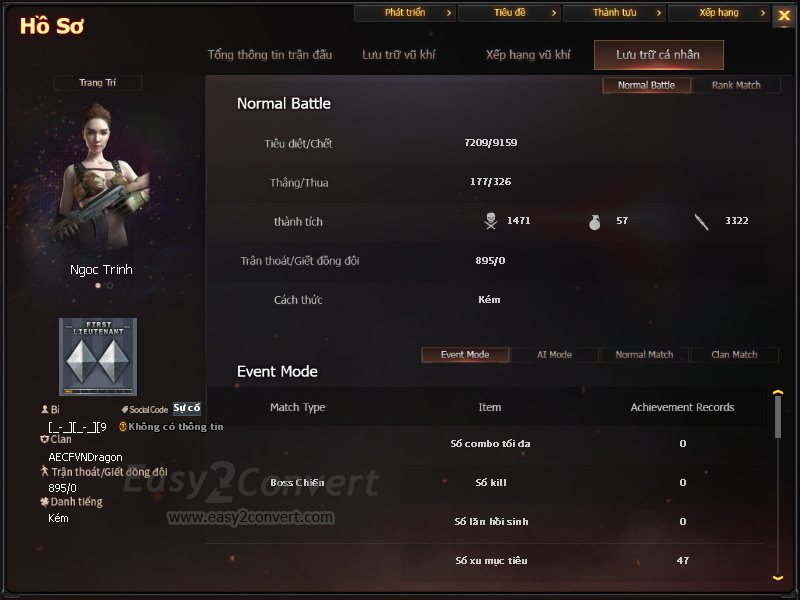Click the player profile icon beside Bi

45,409
